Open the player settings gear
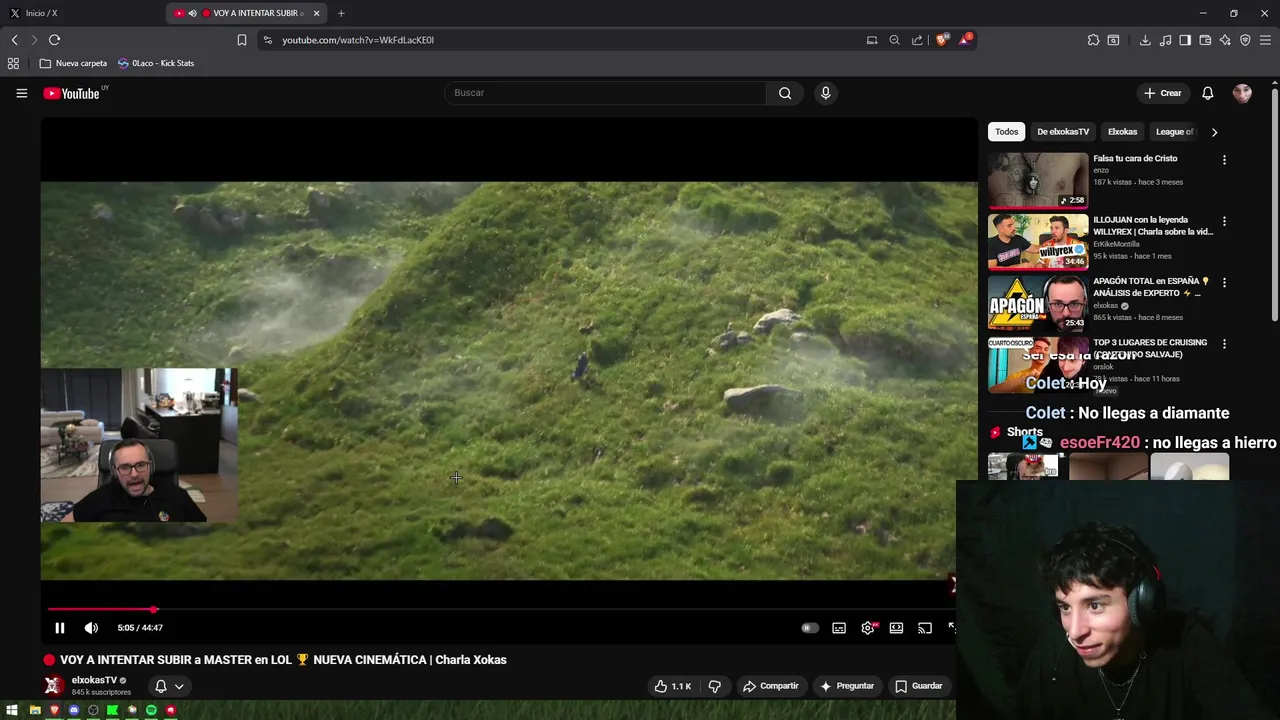Image resolution: width=1280 pixels, height=720 pixels. coord(868,628)
